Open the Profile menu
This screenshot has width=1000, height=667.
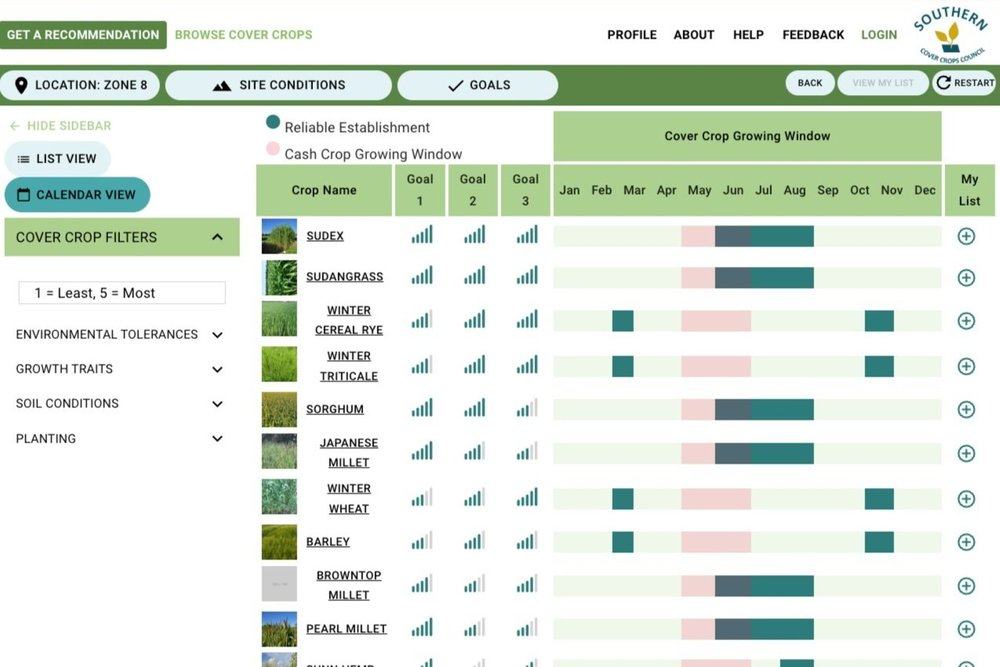(632, 34)
